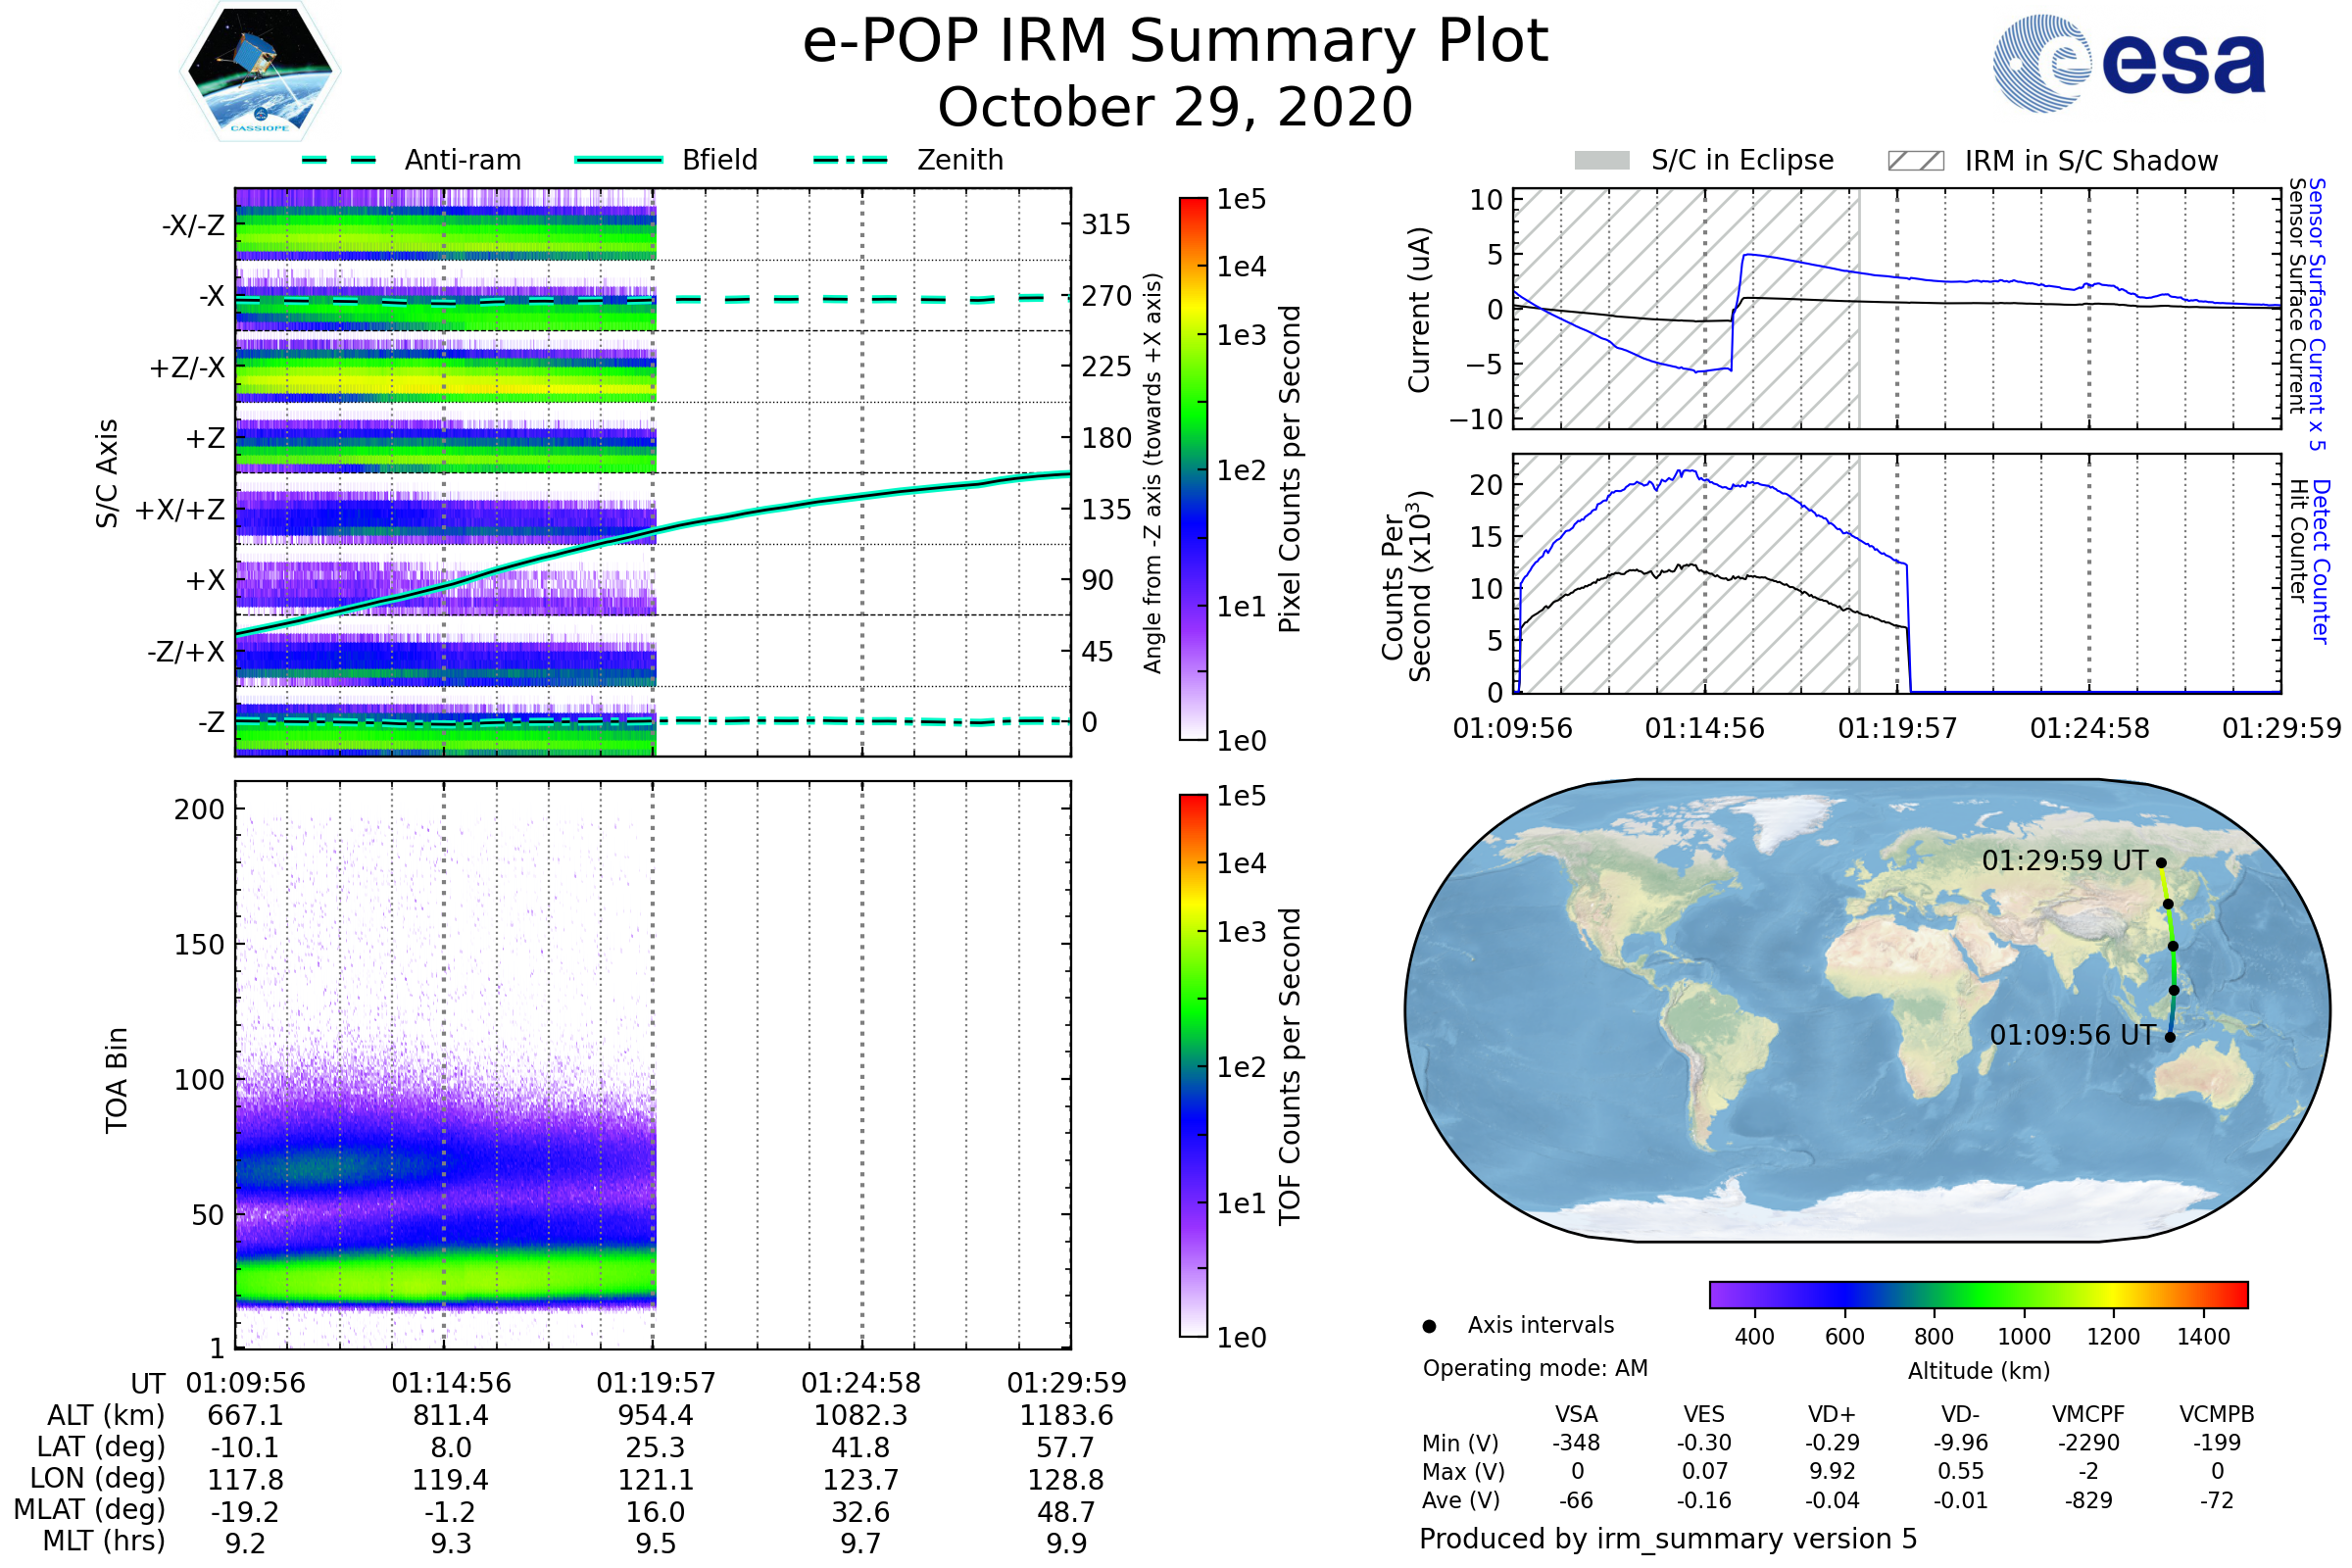The image size is (2352, 1568).
Task: Click the Bfield solid legend line
Action: (618, 160)
